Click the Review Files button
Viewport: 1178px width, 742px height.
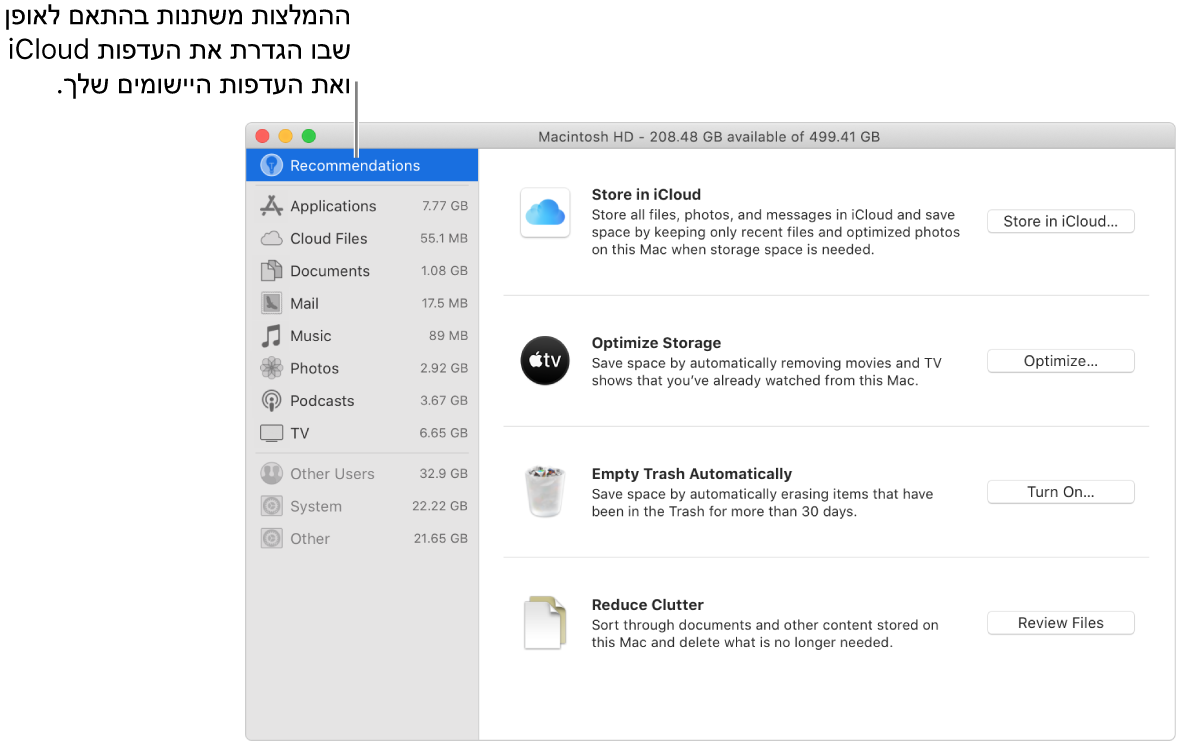coord(1060,623)
